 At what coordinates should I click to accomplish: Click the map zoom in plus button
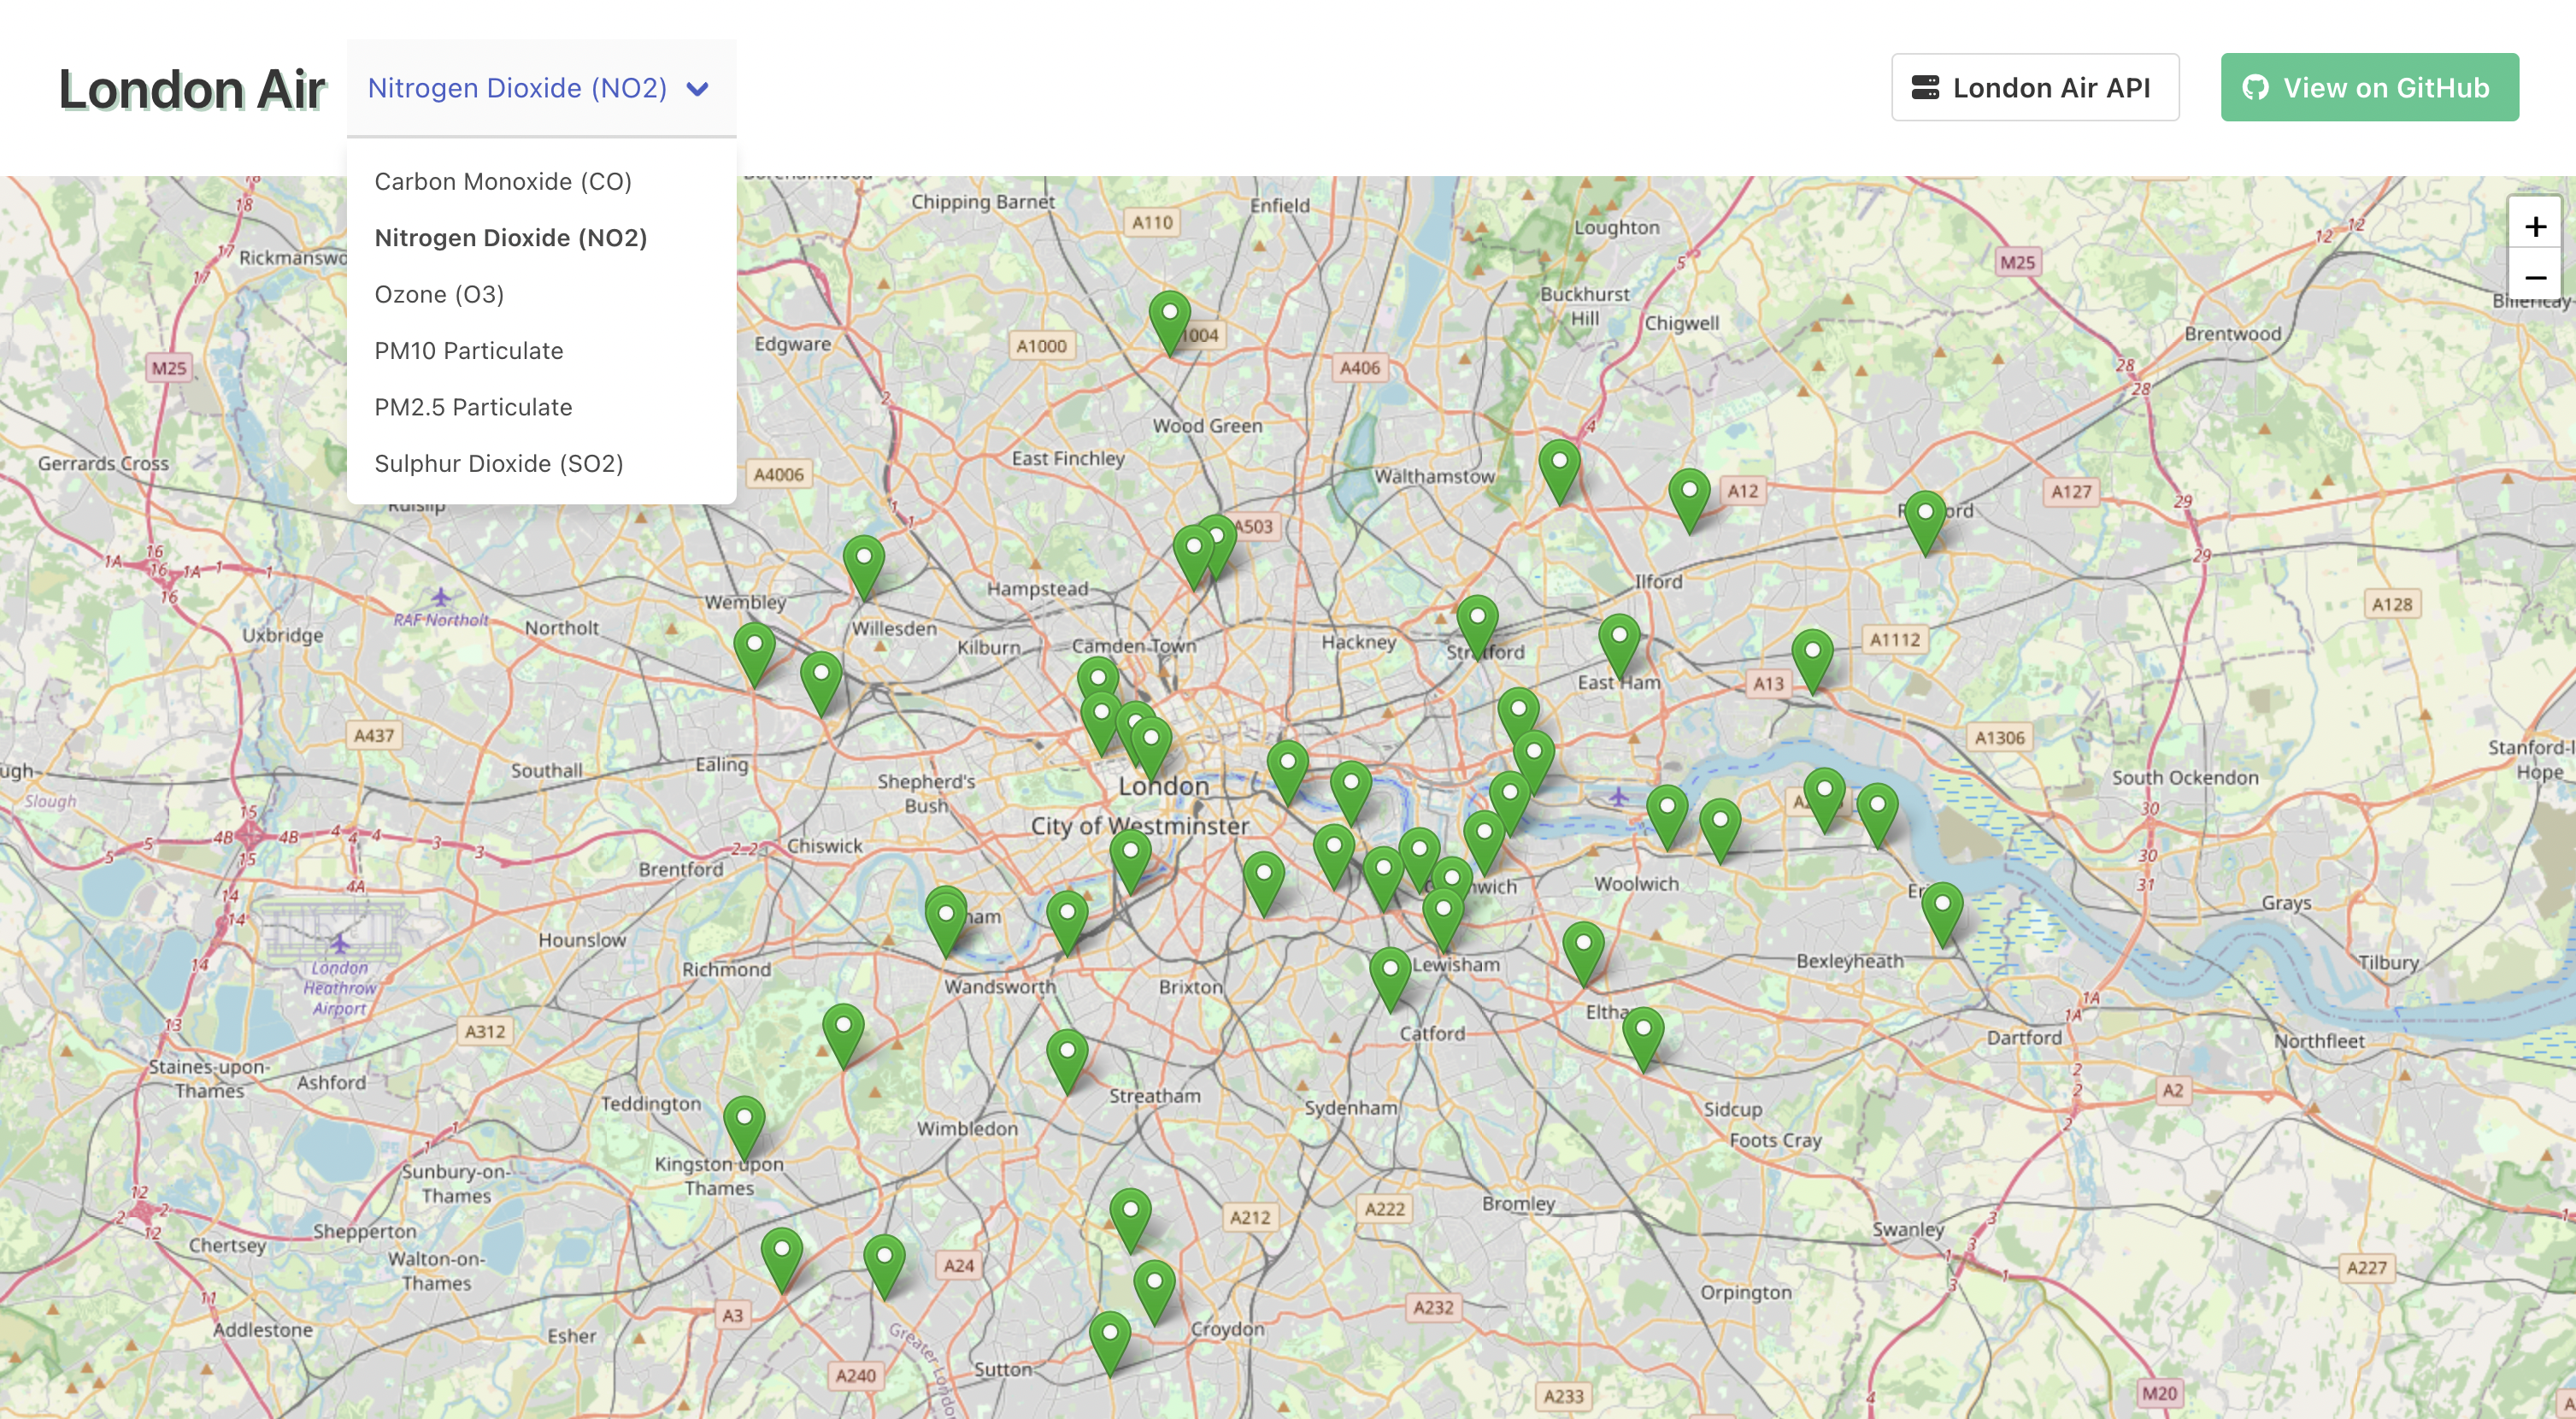pyautogui.click(x=2534, y=227)
